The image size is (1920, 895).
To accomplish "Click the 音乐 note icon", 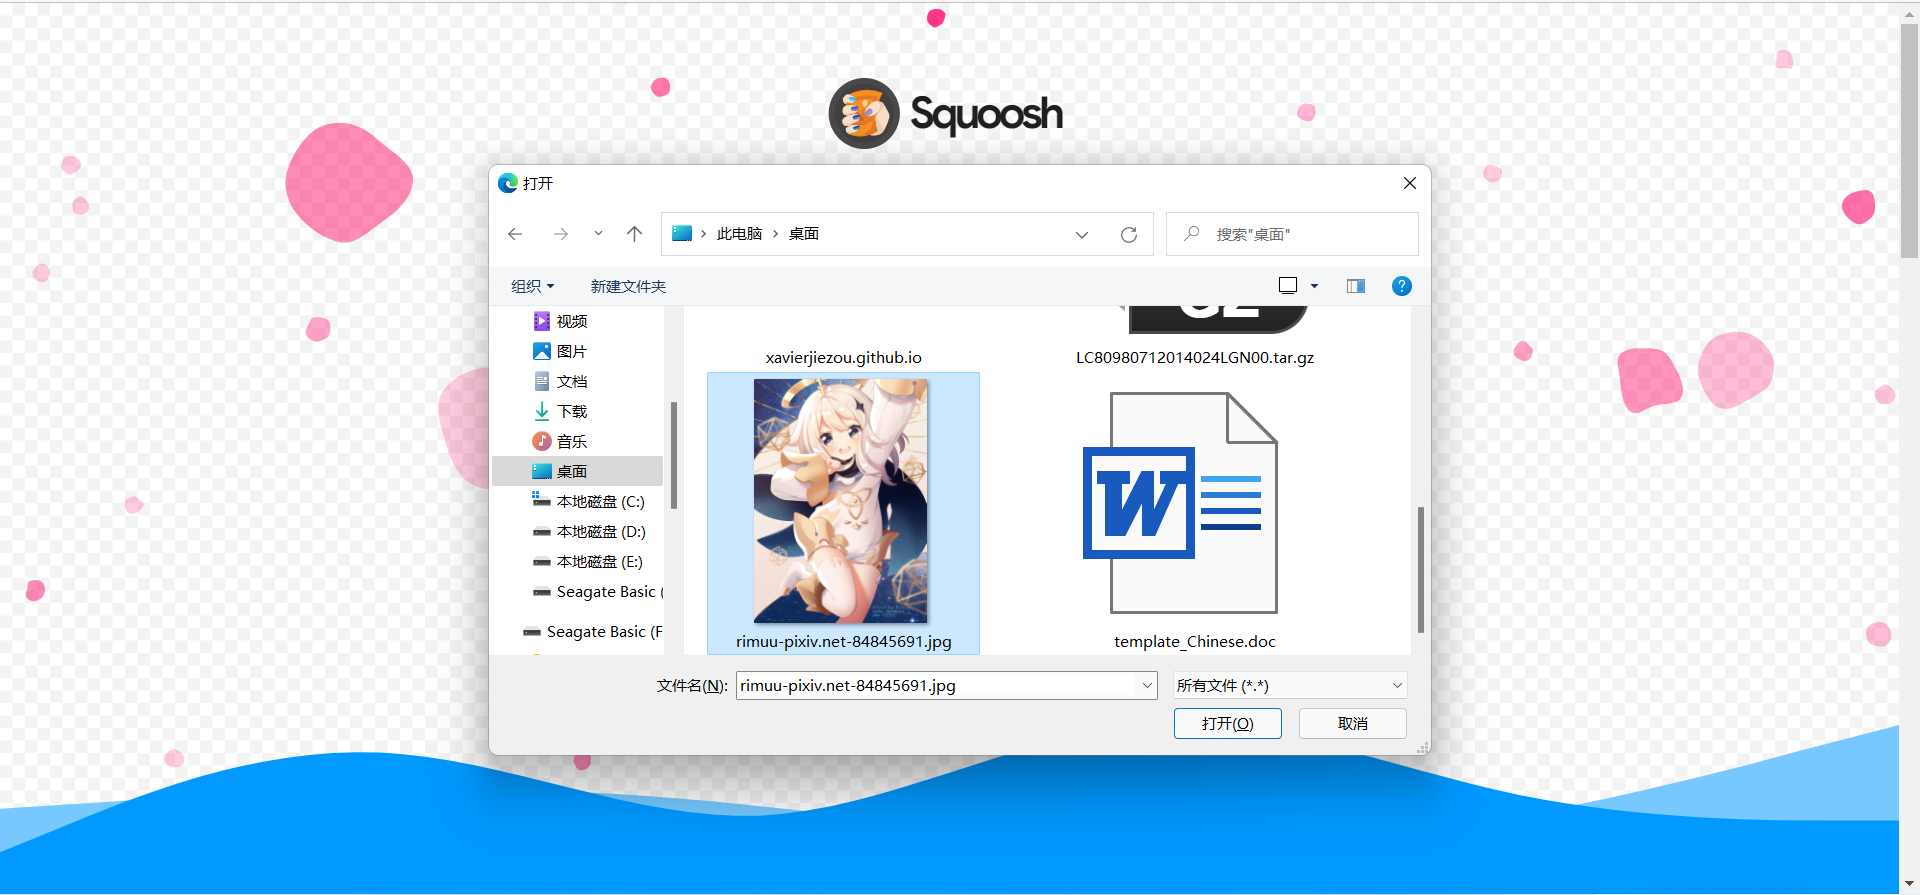I will pyautogui.click(x=542, y=441).
